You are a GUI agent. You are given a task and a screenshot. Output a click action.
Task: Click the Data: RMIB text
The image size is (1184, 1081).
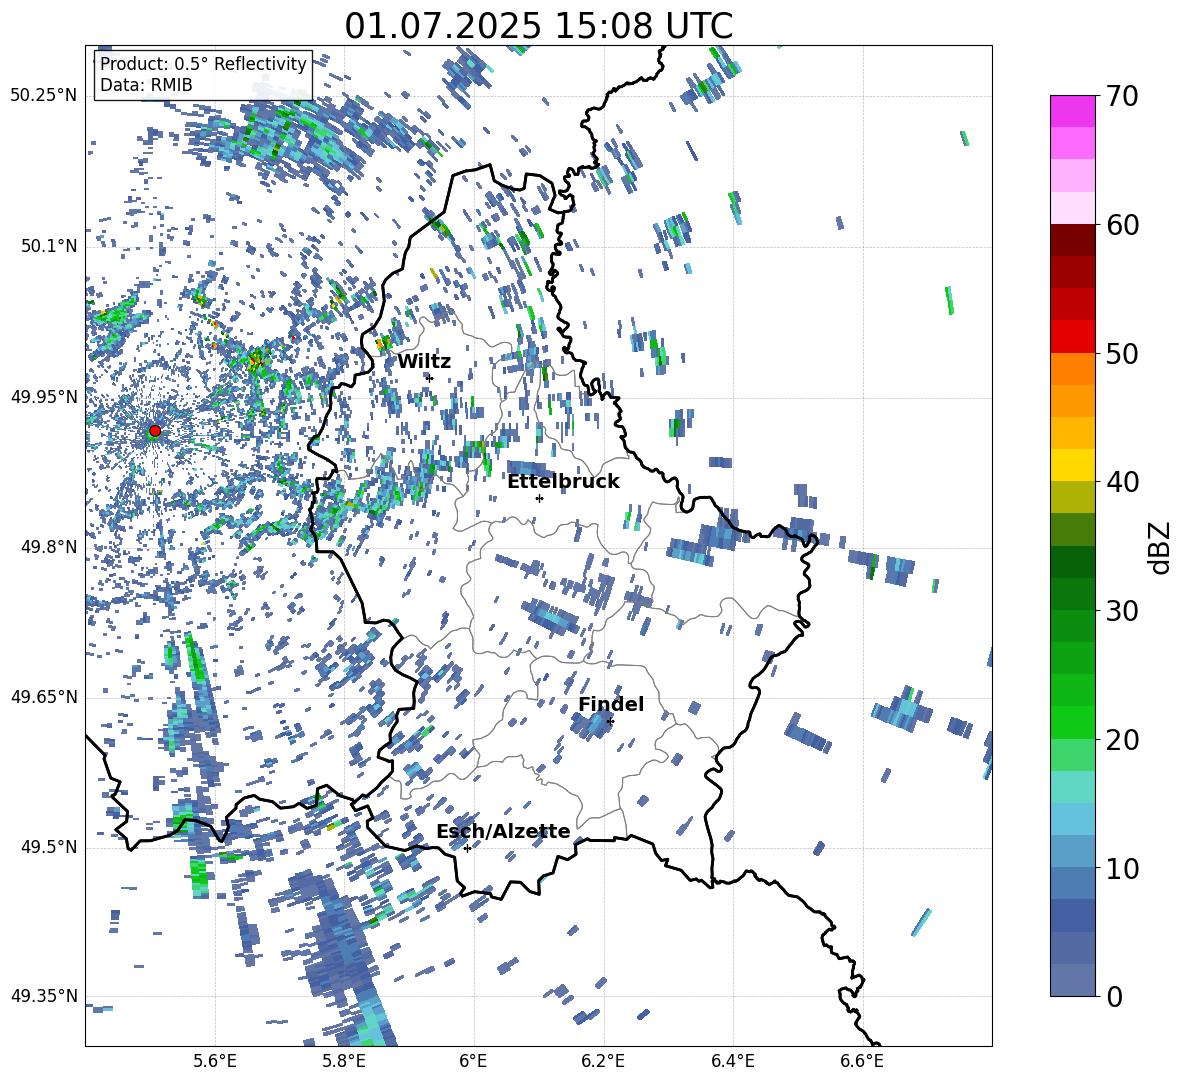pos(146,85)
